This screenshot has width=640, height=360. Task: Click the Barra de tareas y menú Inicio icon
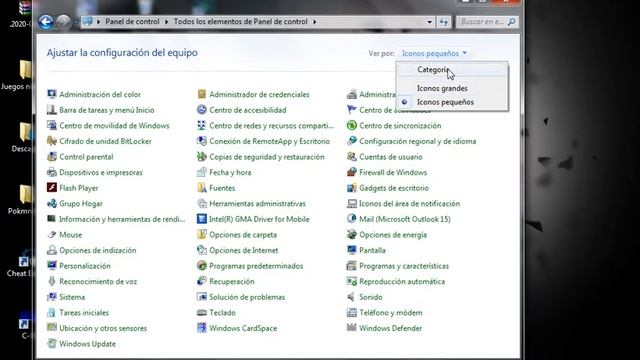click(x=51, y=110)
